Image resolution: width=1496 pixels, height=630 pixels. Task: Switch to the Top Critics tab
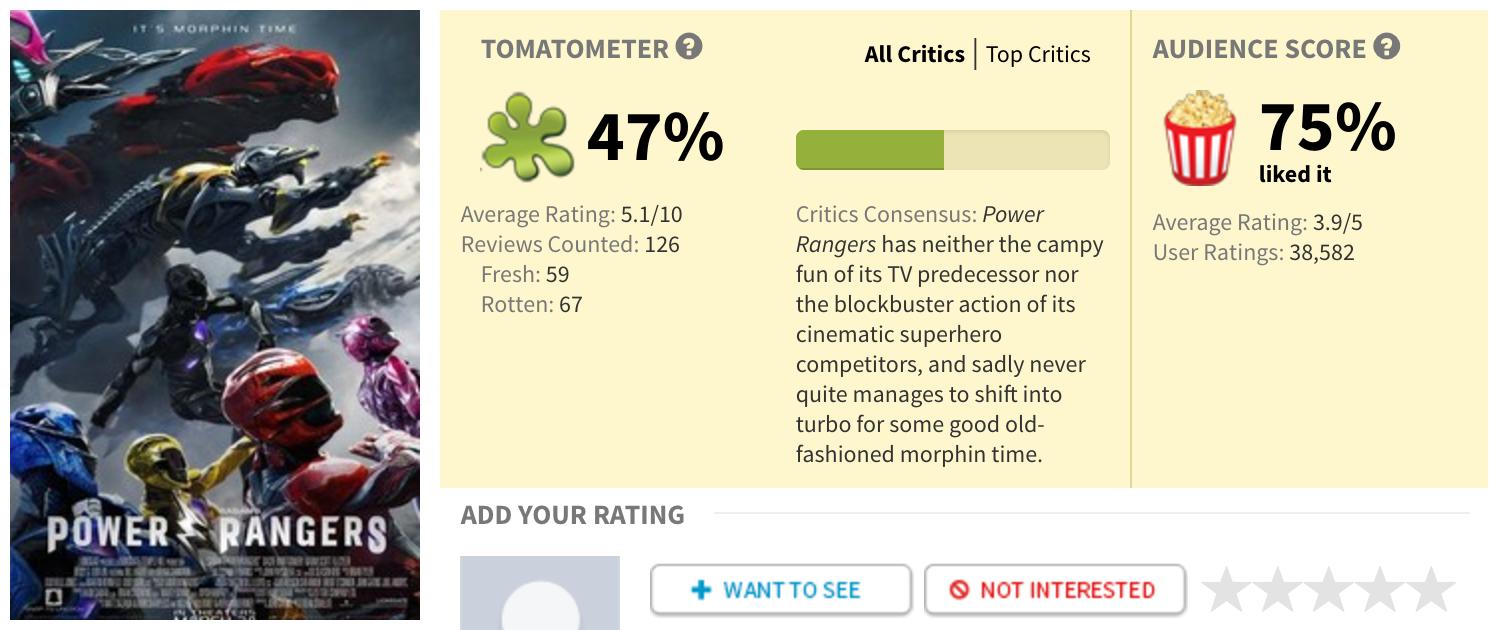tap(1038, 54)
